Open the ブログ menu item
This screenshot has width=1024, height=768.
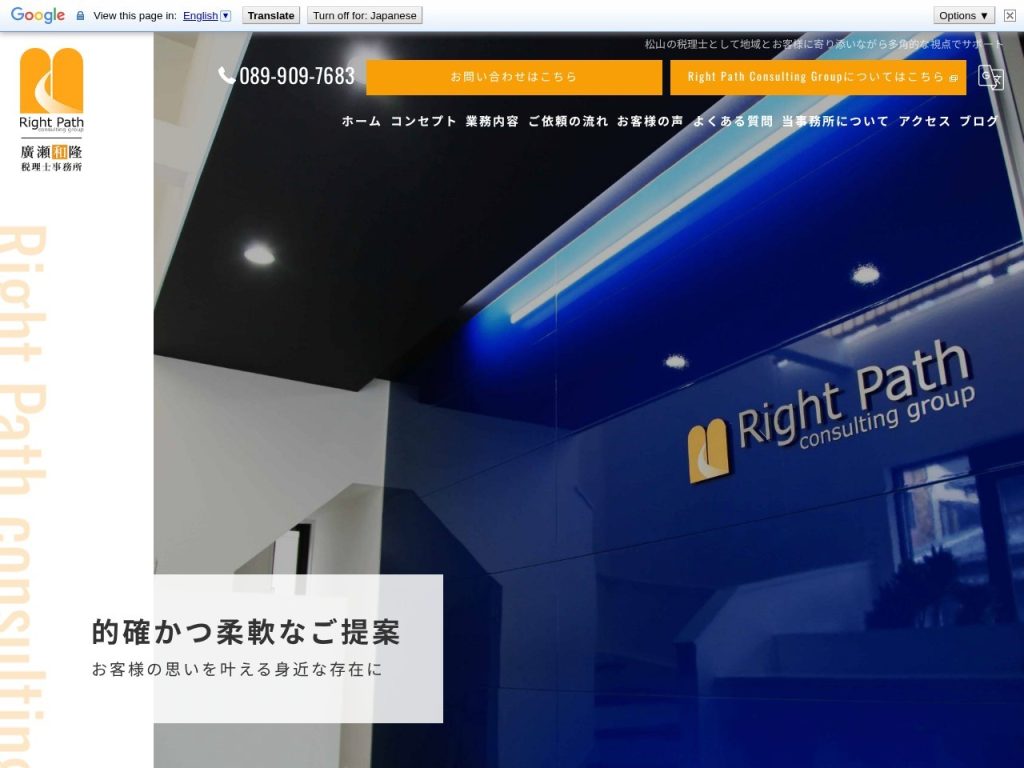(979, 121)
